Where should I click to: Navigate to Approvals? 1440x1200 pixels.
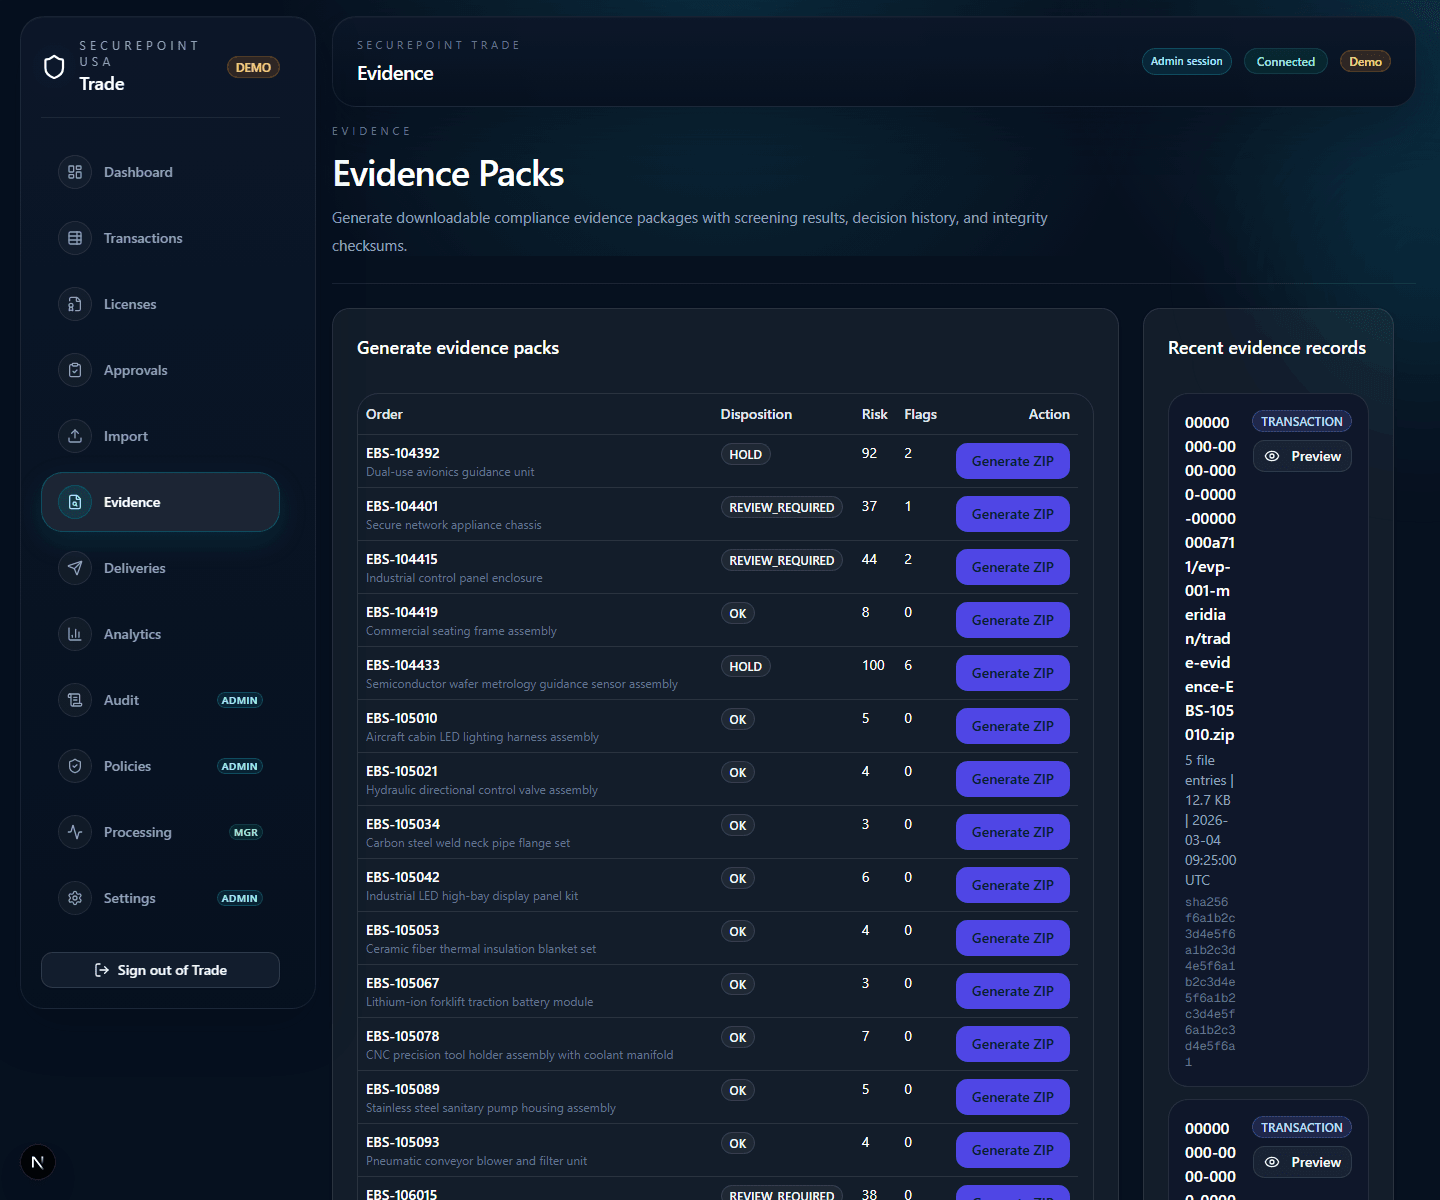[160, 370]
